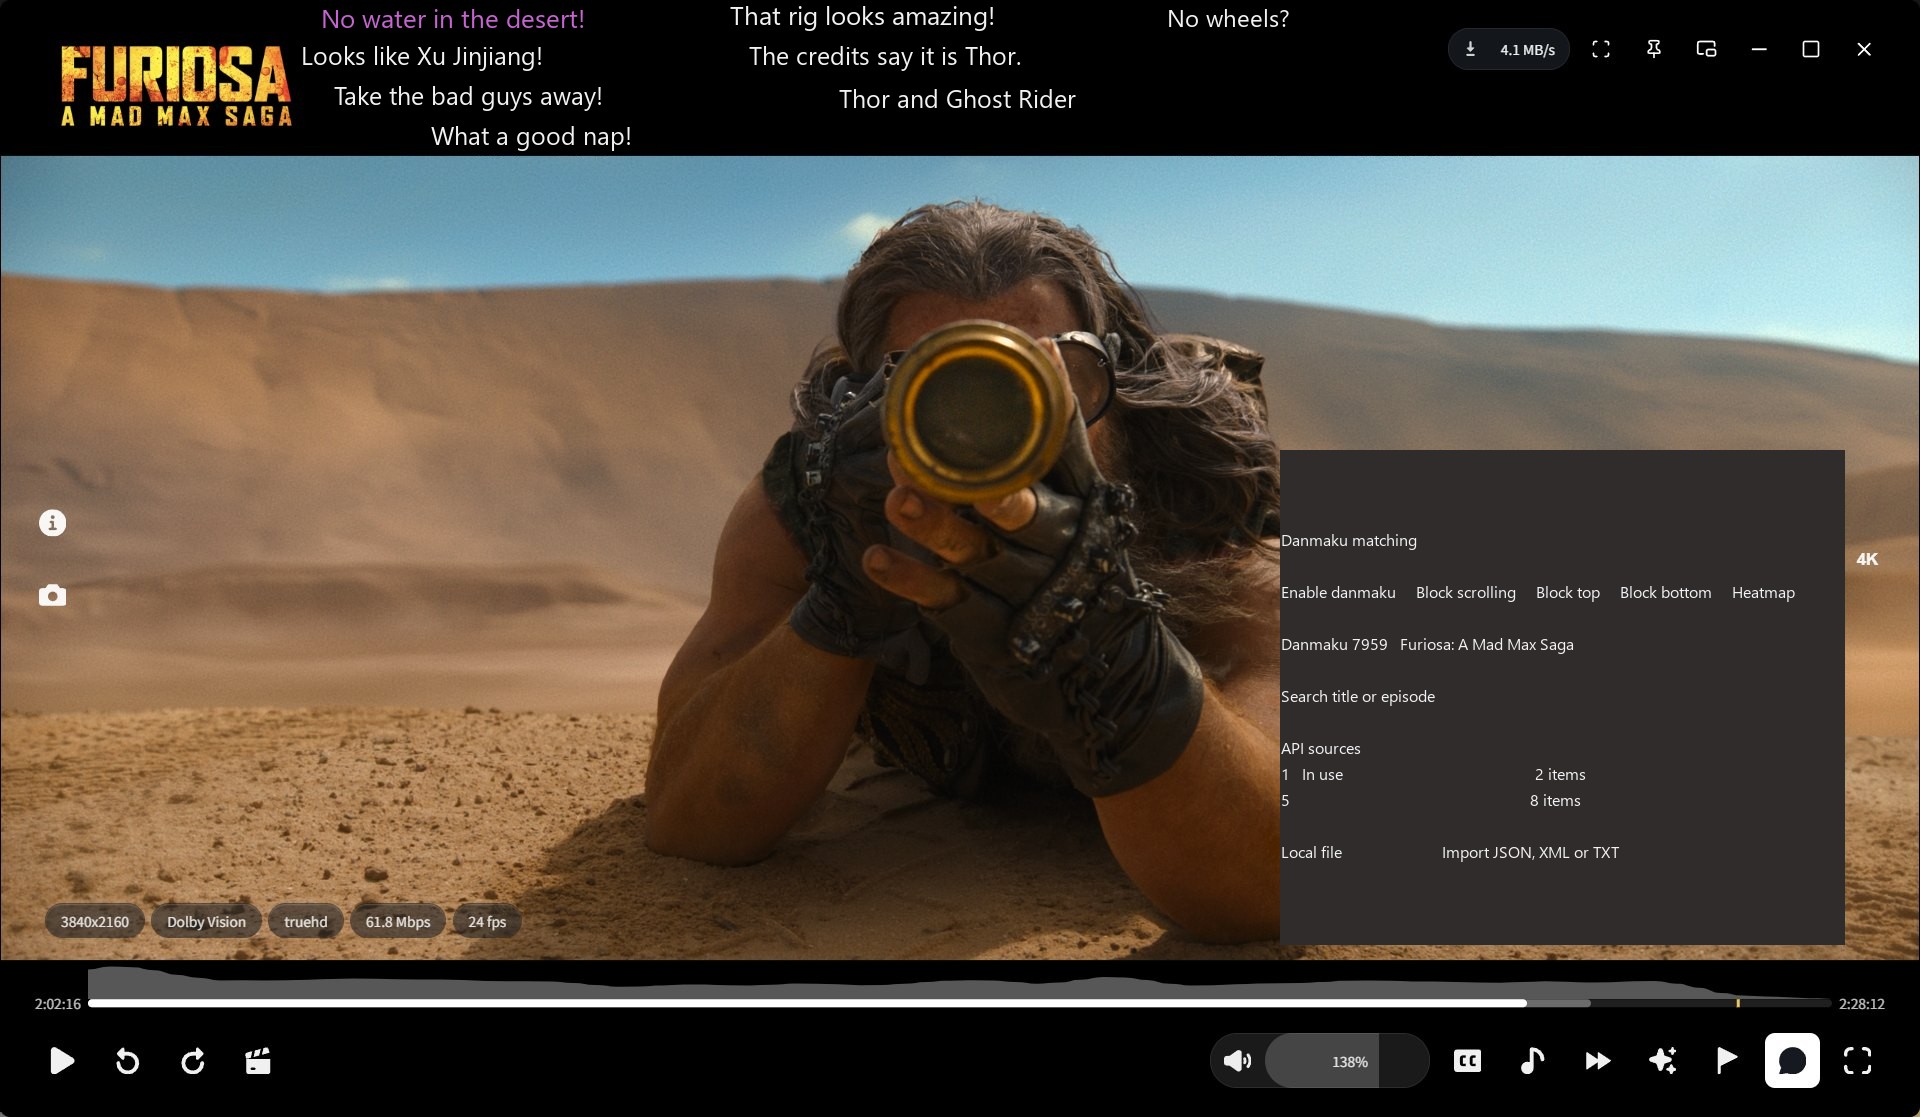This screenshot has height=1117, width=1920.
Task: Click Import JSON, XML or TXT
Action: [x=1530, y=853]
